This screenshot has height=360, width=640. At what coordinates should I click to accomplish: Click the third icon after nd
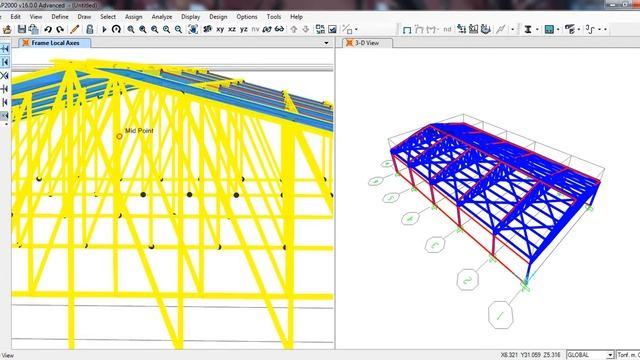[485, 29]
